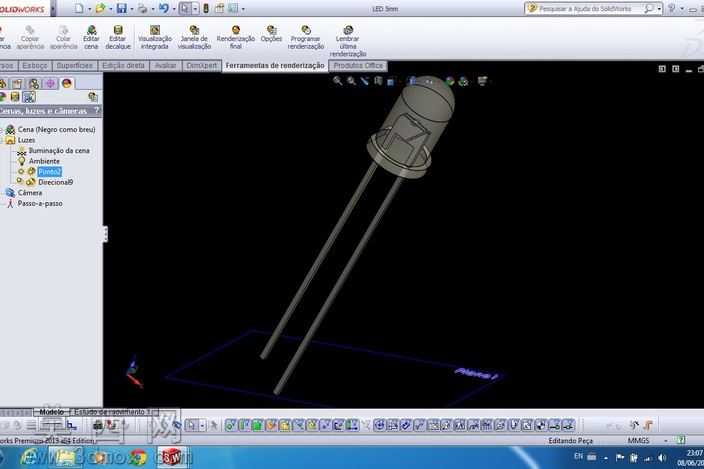Click the Plano1 label in viewport
The width and height of the screenshot is (704, 469).
pos(476,373)
